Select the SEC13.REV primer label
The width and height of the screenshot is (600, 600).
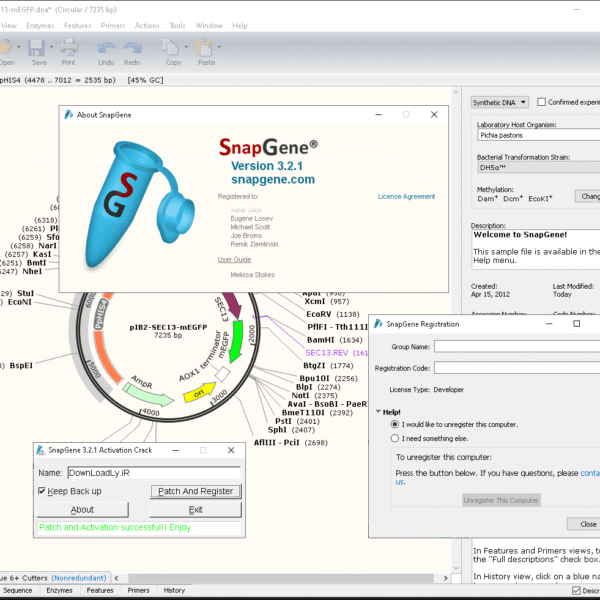(336, 352)
